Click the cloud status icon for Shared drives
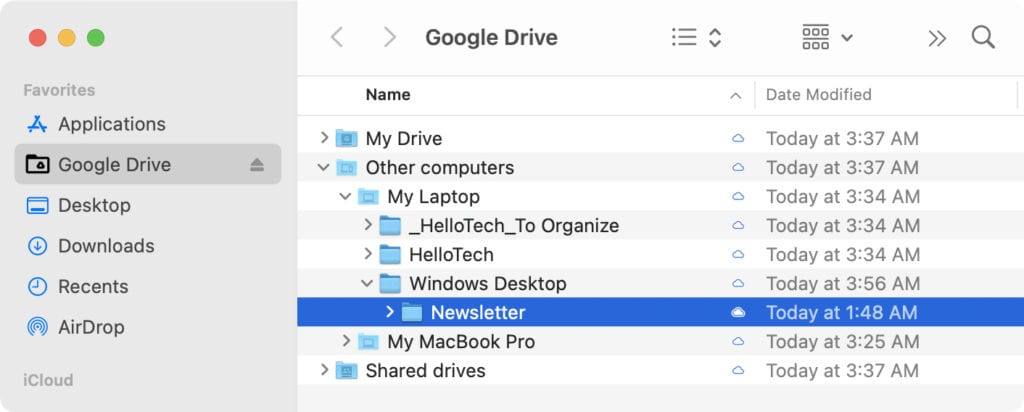 click(738, 370)
